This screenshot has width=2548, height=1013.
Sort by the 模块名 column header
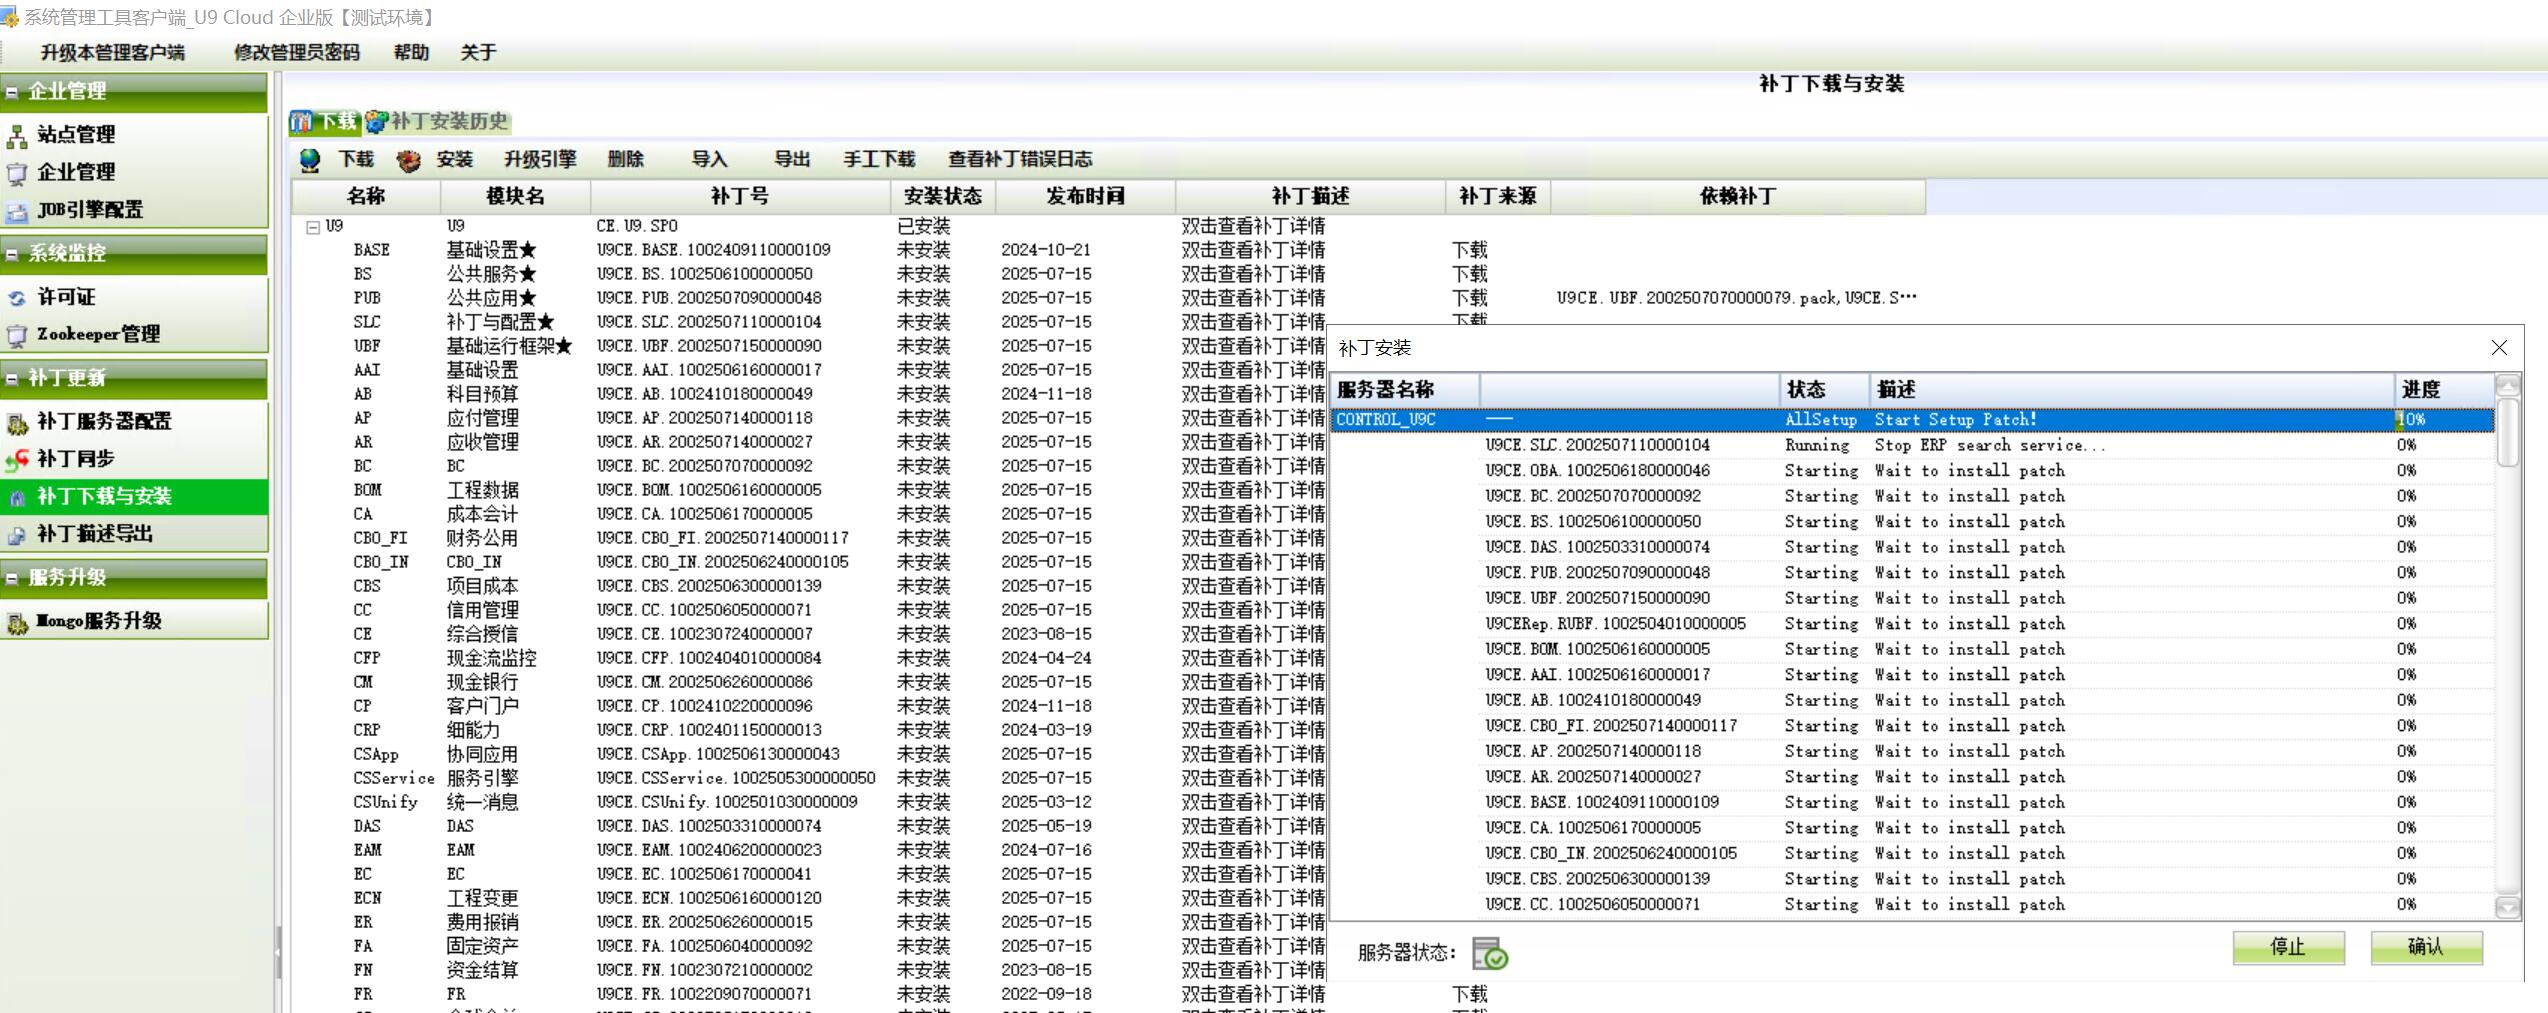coord(515,196)
